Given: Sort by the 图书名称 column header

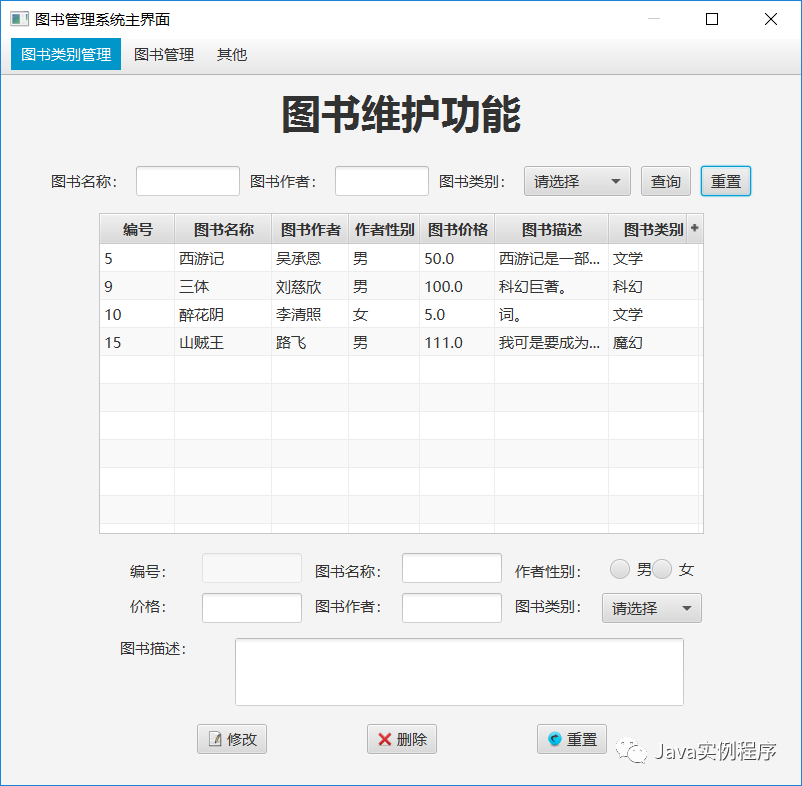Looking at the screenshot, I should pos(224,229).
